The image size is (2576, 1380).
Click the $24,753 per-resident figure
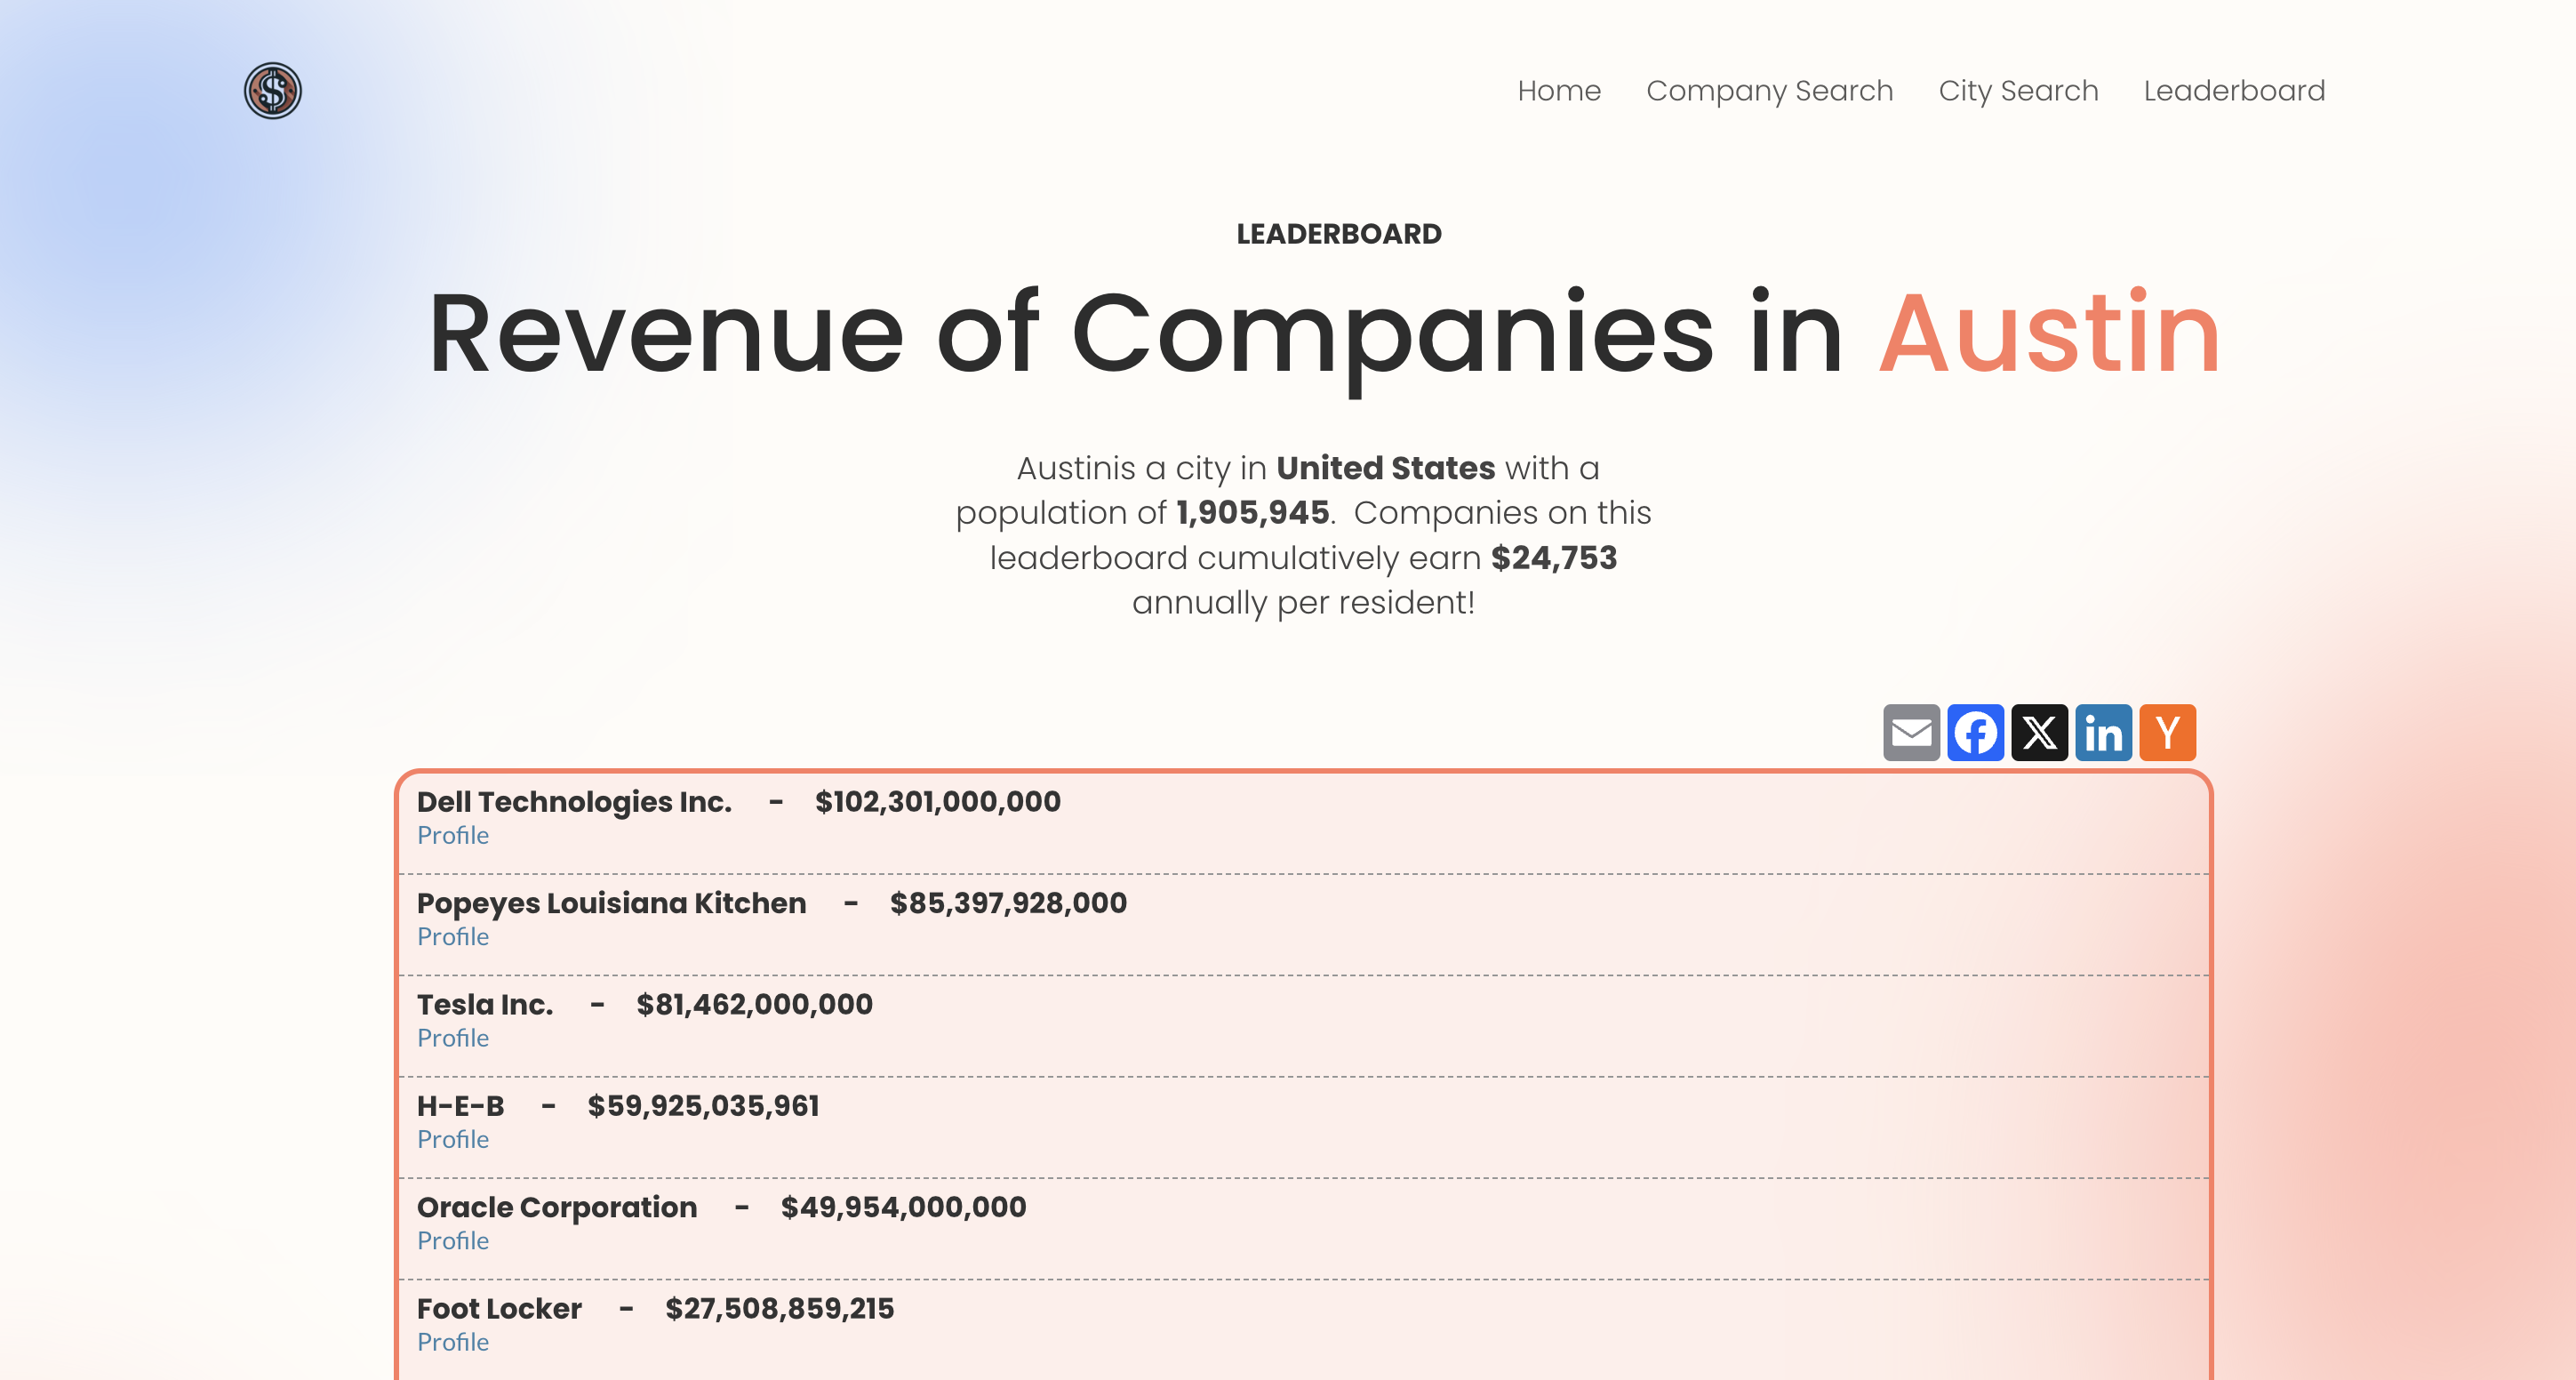click(x=1553, y=558)
